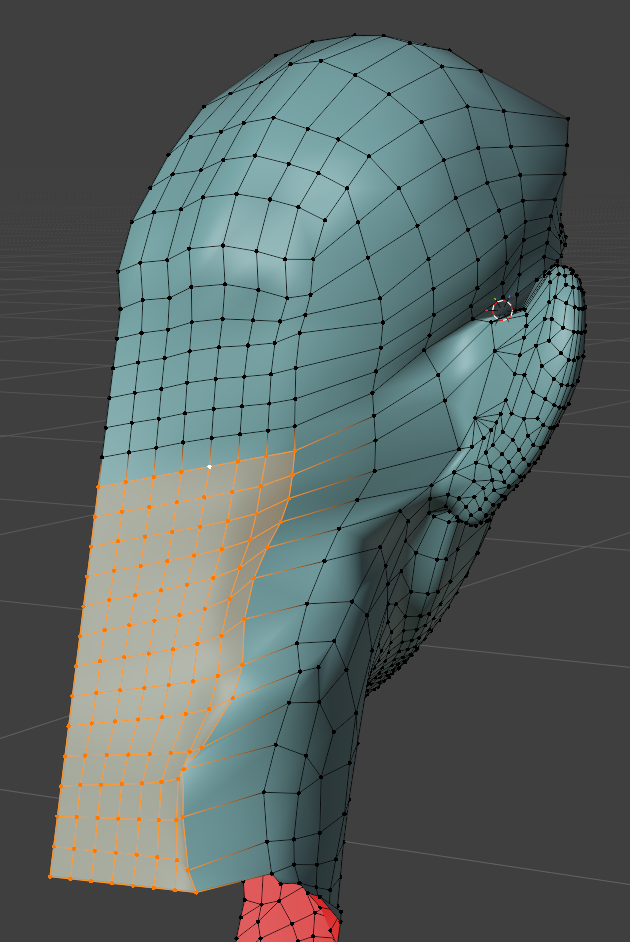Viewport: 630px width, 942px height.
Task: Click the notch vertex on the selection's lower-right edge
Action: pyautogui.click(x=183, y=770)
